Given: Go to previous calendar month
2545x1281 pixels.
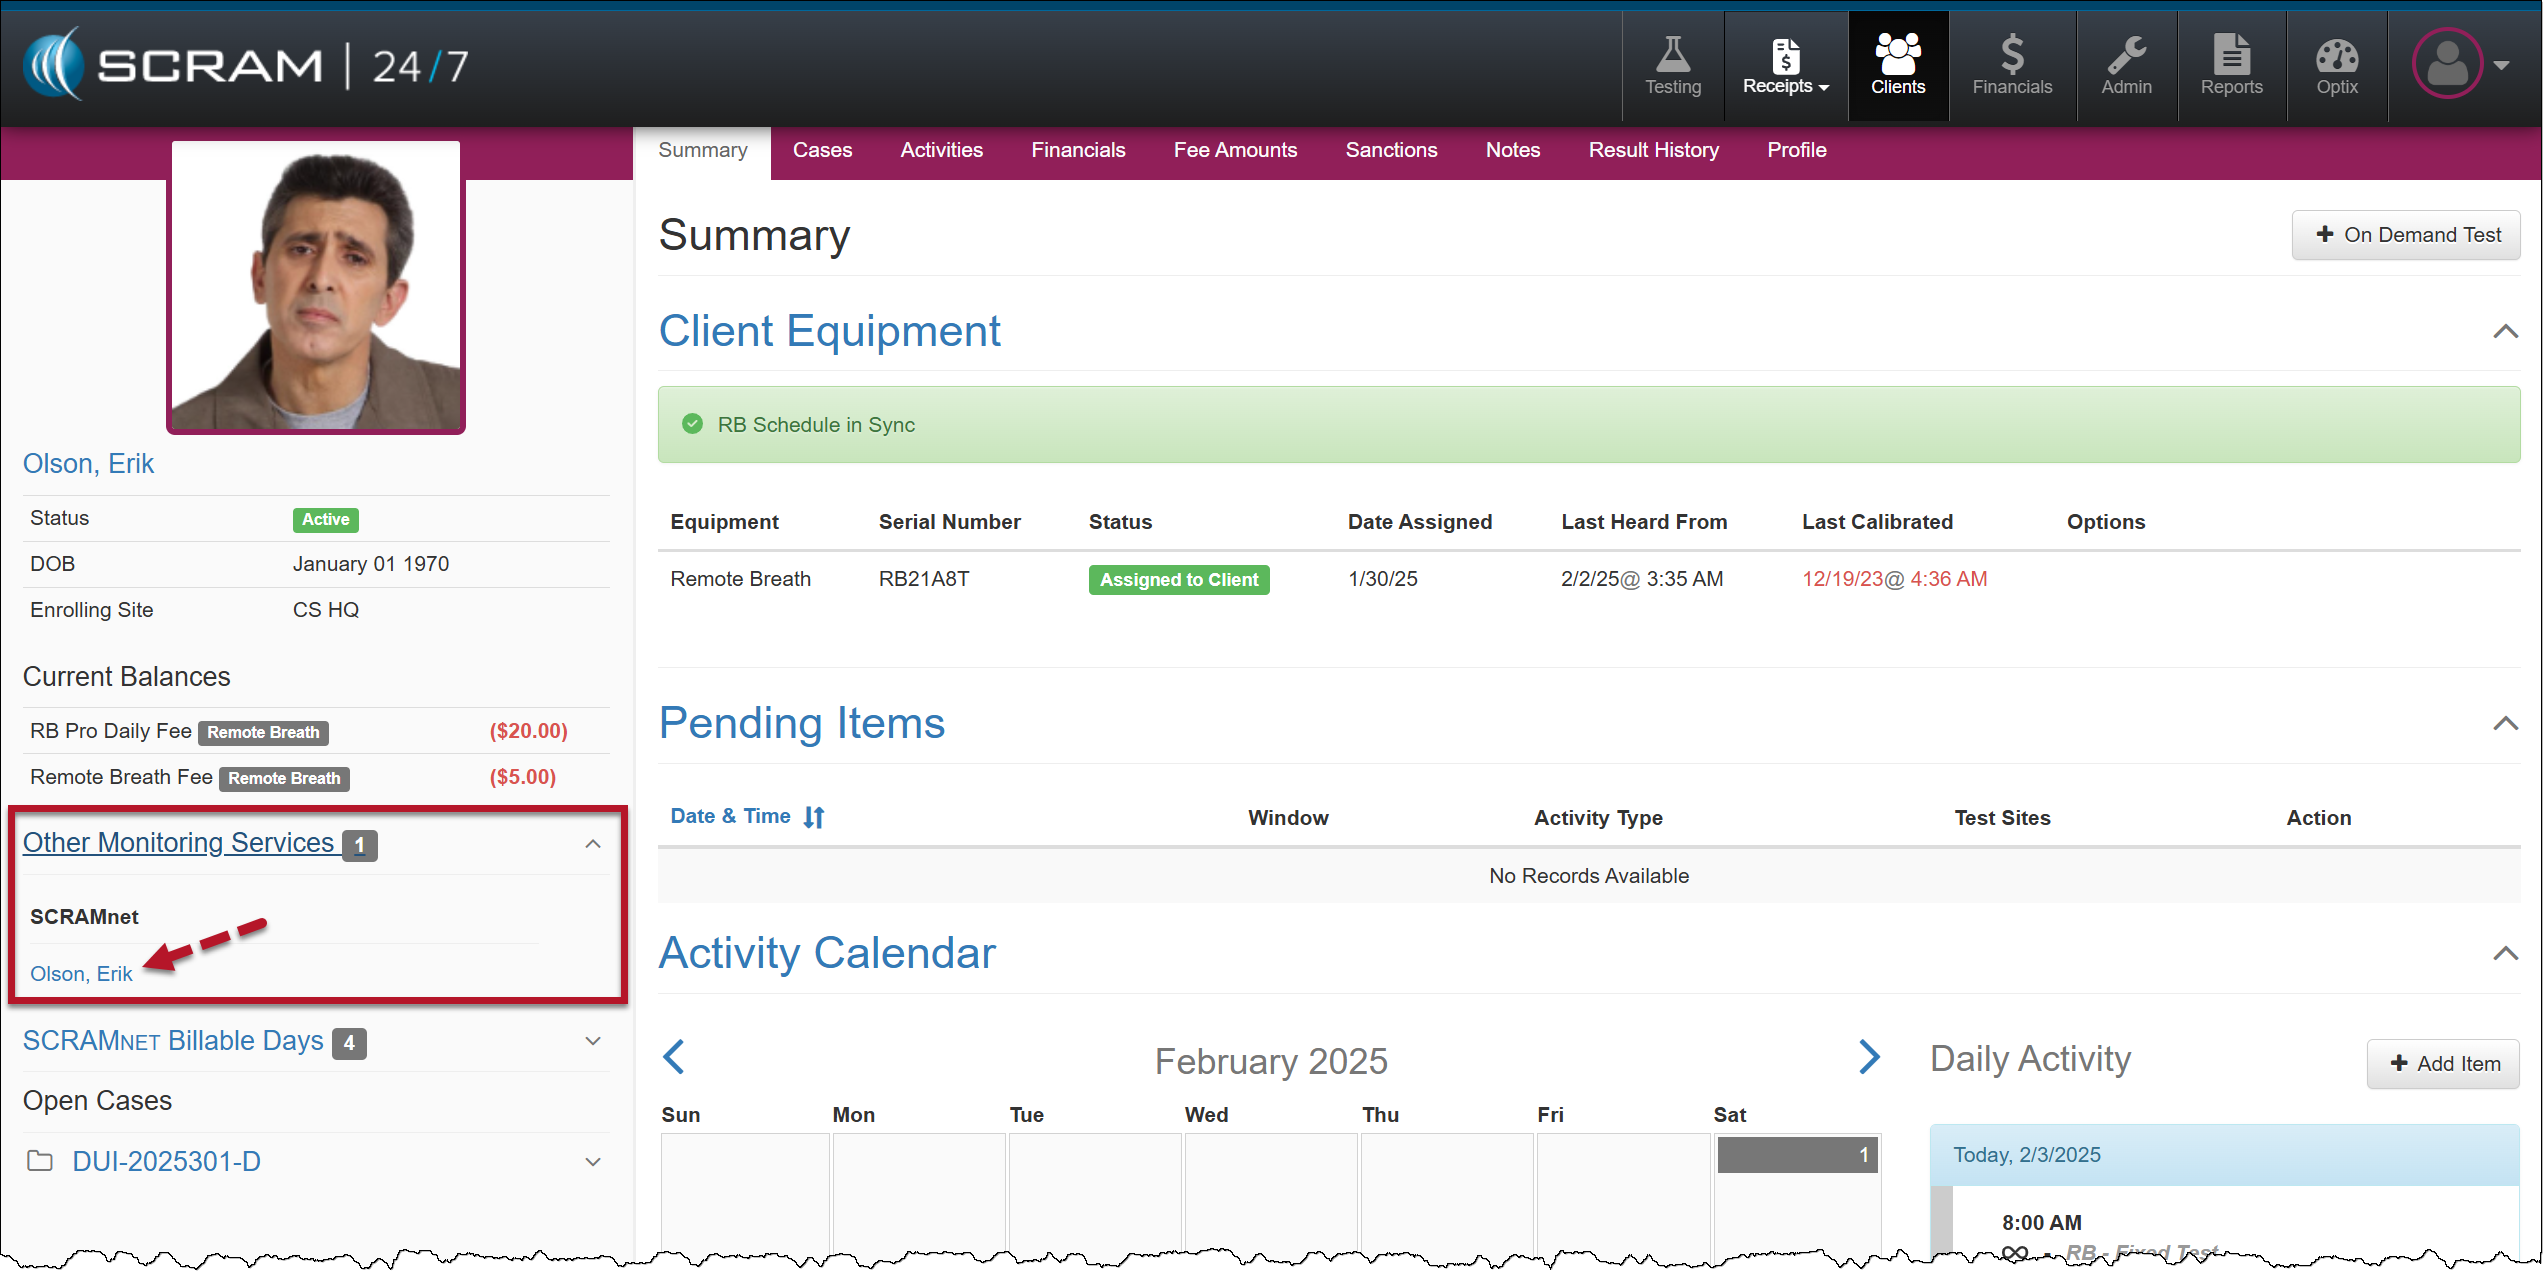Looking at the screenshot, I should pyautogui.click(x=674, y=1056).
